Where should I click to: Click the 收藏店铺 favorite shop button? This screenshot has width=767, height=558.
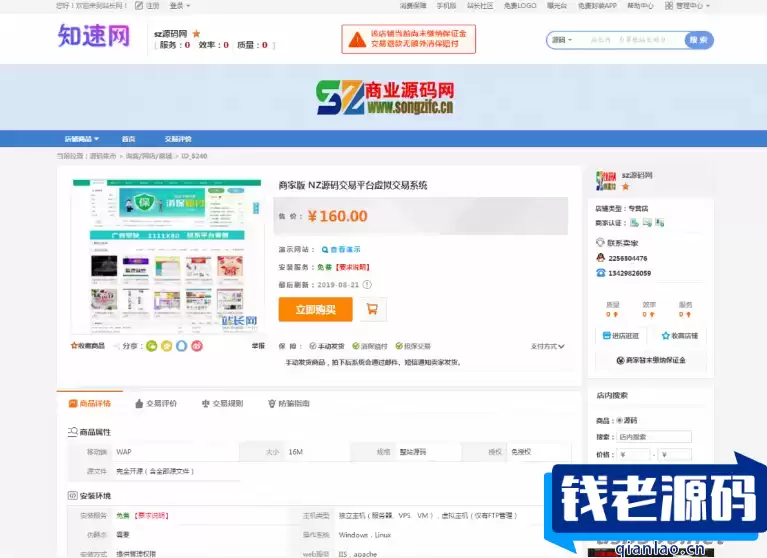click(x=679, y=335)
